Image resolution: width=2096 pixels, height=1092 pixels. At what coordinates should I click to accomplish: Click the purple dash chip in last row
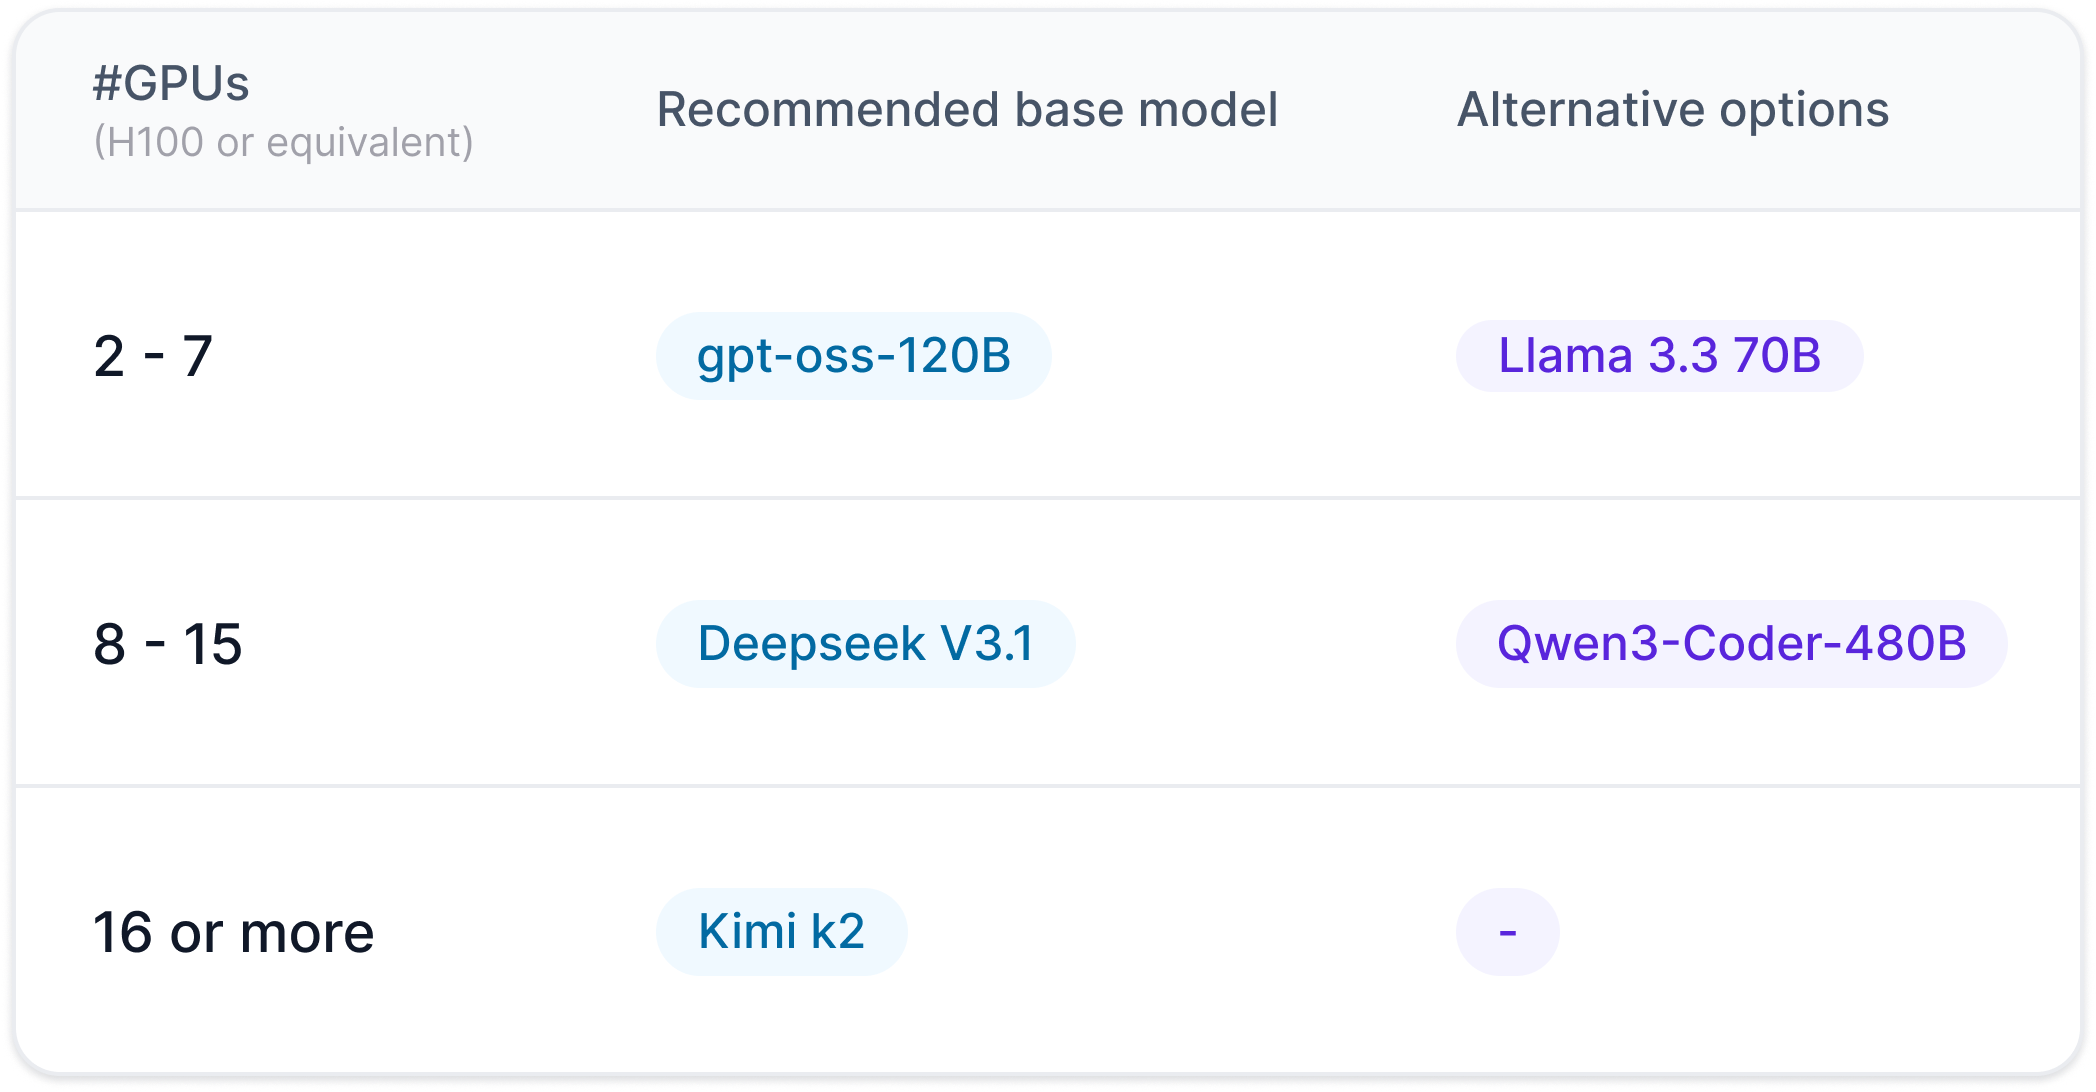click(x=1507, y=931)
